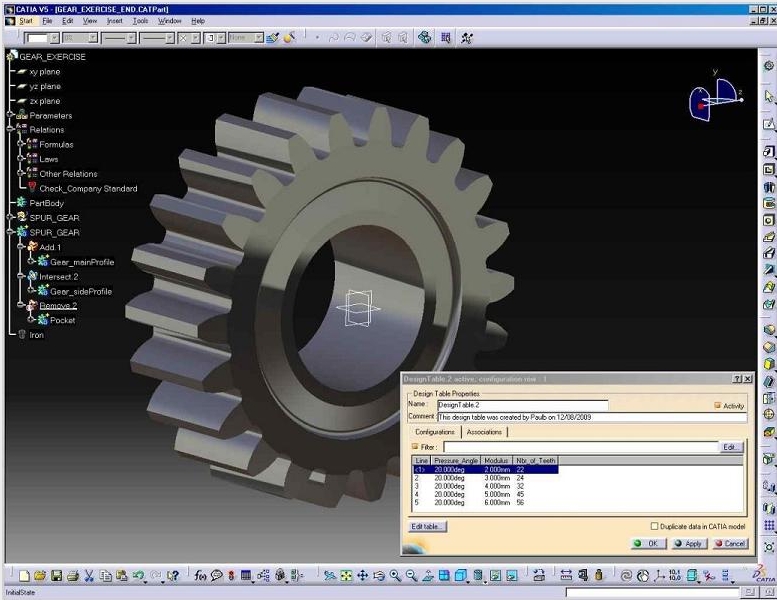Switch to the Associations tab
The height and width of the screenshot is (600, 777).
(x=483, y=432)
